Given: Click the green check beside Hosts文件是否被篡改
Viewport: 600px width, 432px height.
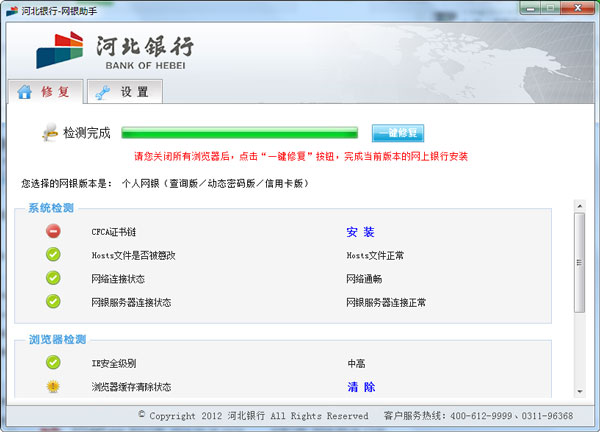Looking at the screenshot, I should pyautogui.click(x=53, y=255).
